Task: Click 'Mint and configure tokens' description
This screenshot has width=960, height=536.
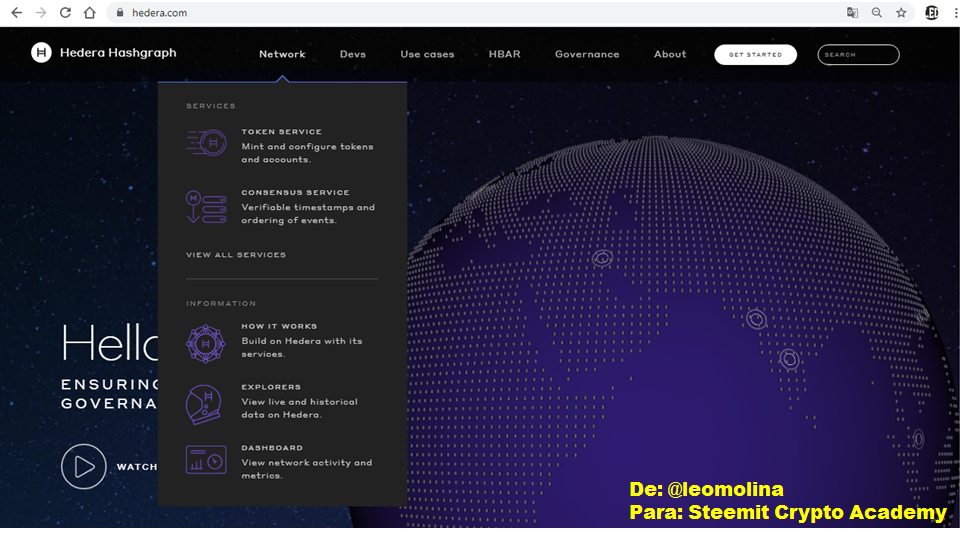Action: 307,153
